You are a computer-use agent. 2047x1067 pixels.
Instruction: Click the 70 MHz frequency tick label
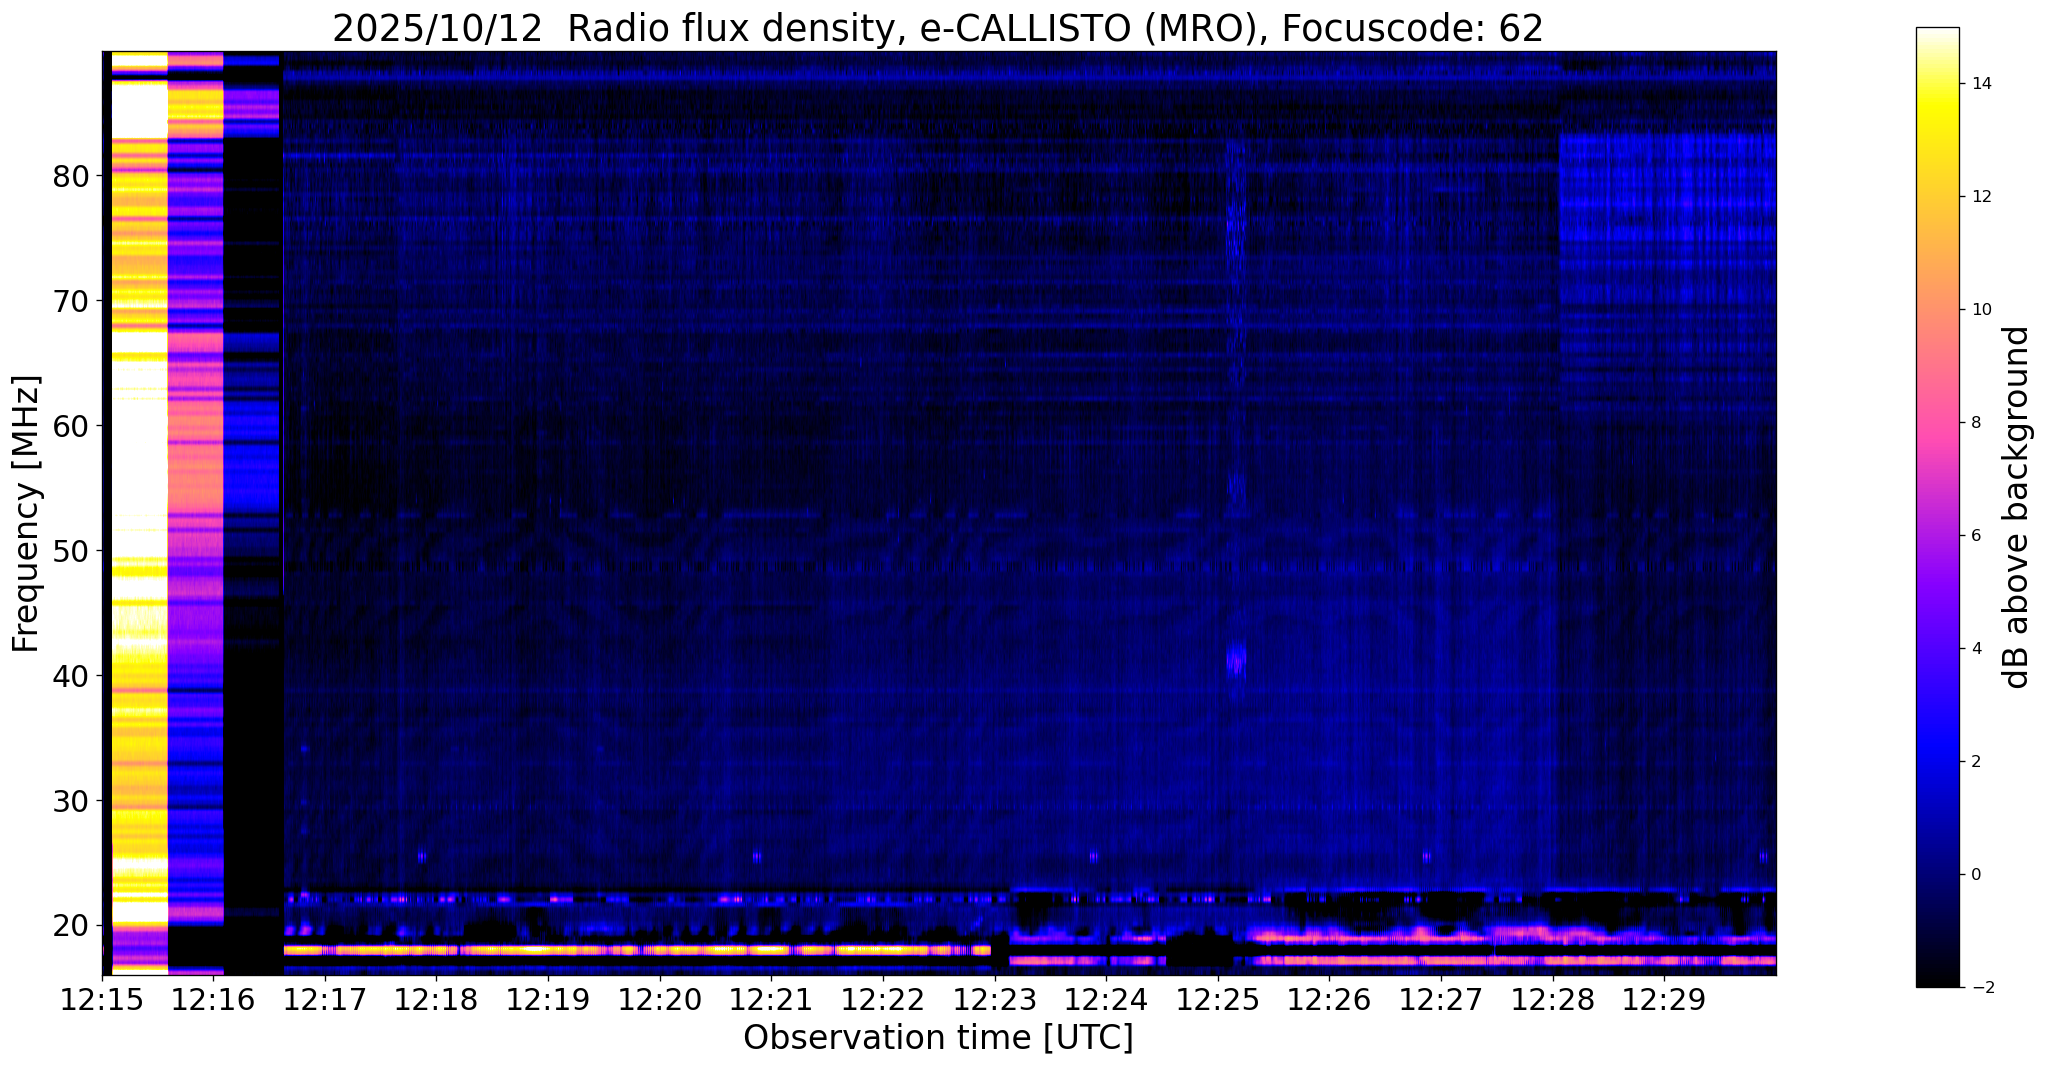[x=70, y=301]
